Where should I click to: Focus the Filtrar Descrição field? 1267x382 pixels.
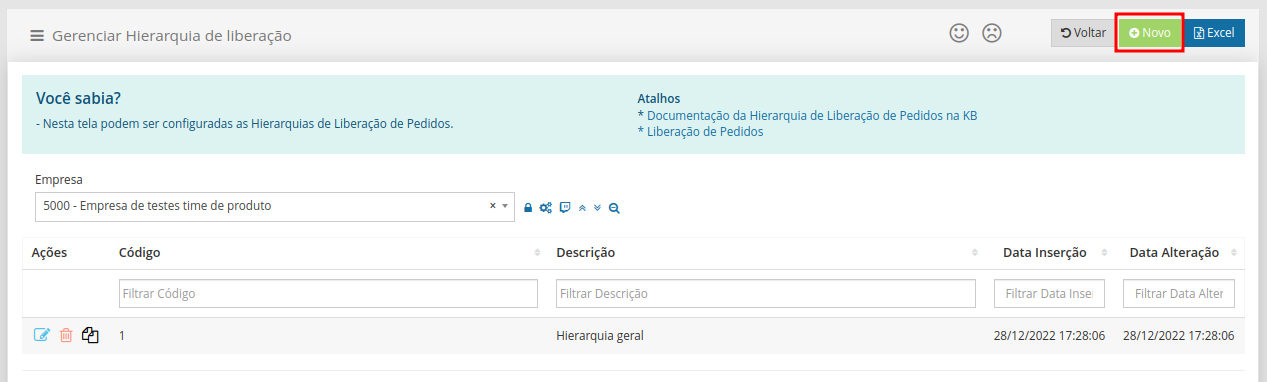[x=766, y=293]
